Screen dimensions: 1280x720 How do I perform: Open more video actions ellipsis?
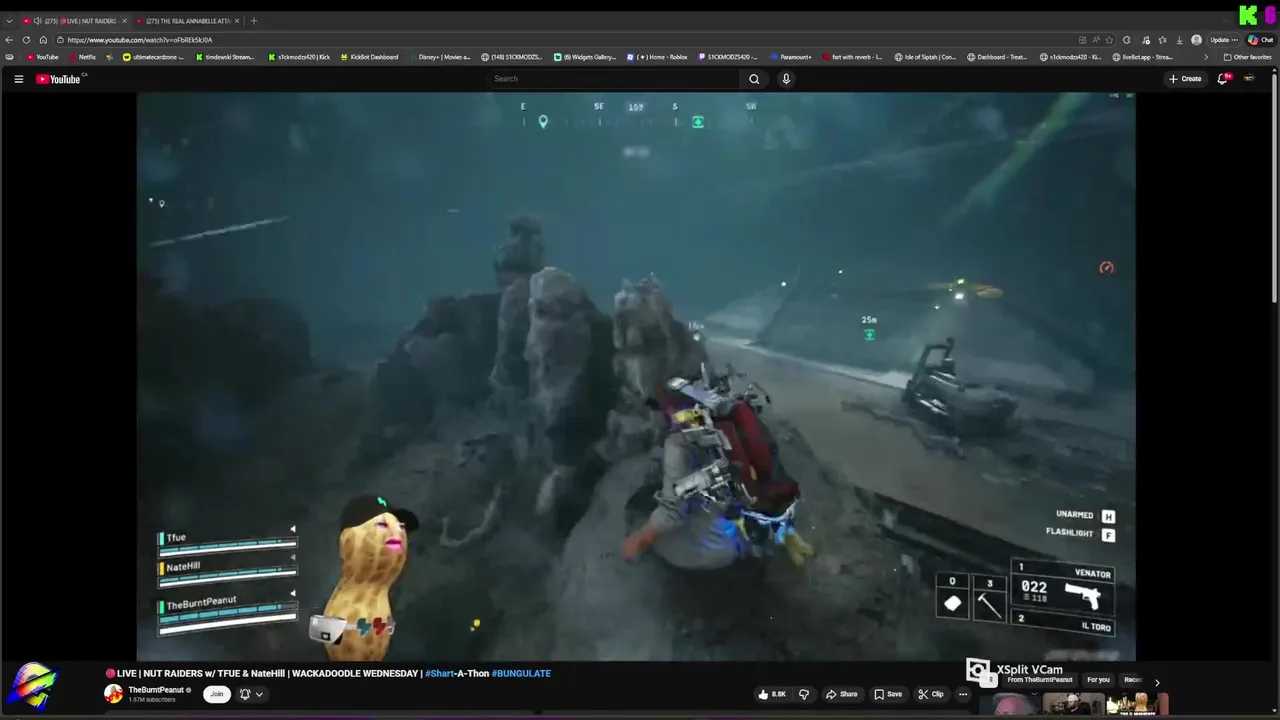click(963, 694)
